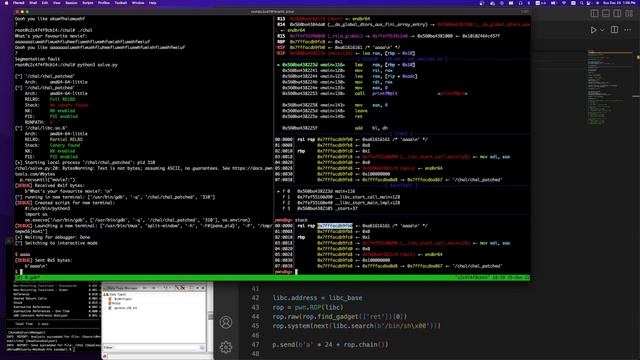Click the 'Segmentation fault' line in terminal
The width and height of the screenshot is (640, 360).
click(38, 59)
